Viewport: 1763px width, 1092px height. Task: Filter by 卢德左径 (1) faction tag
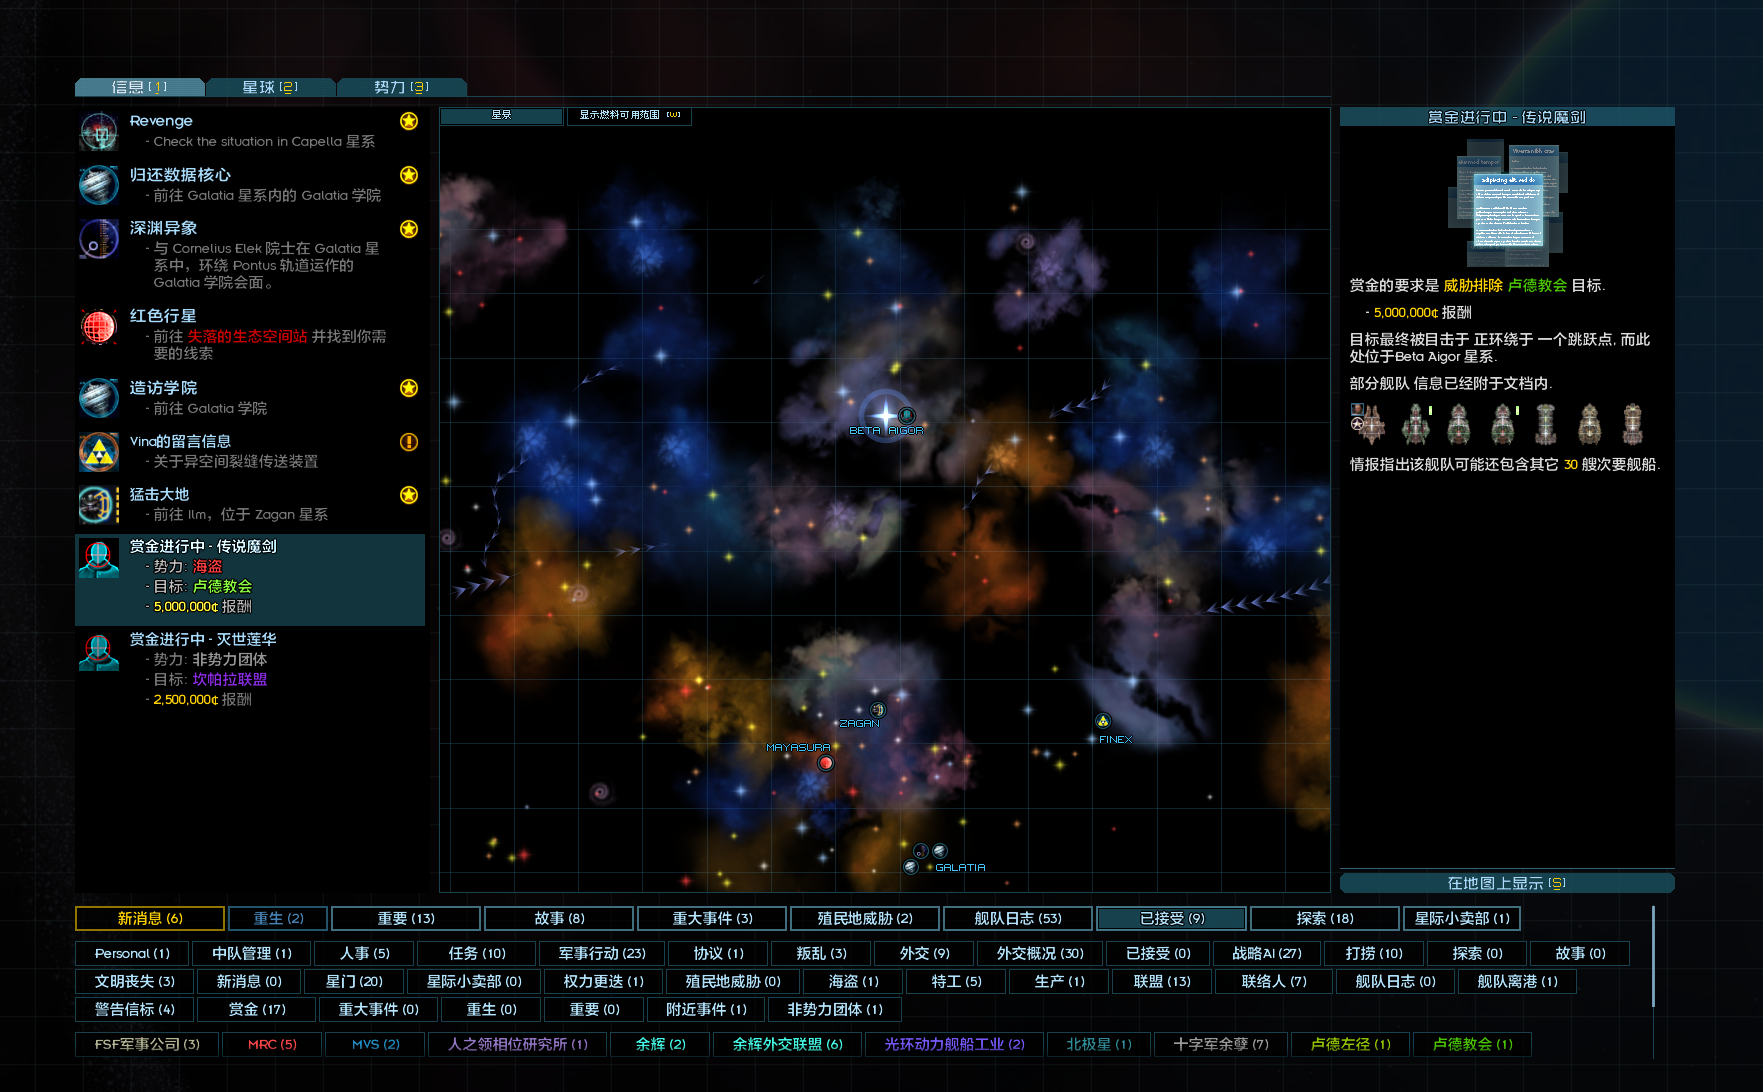(1350, 1044)
